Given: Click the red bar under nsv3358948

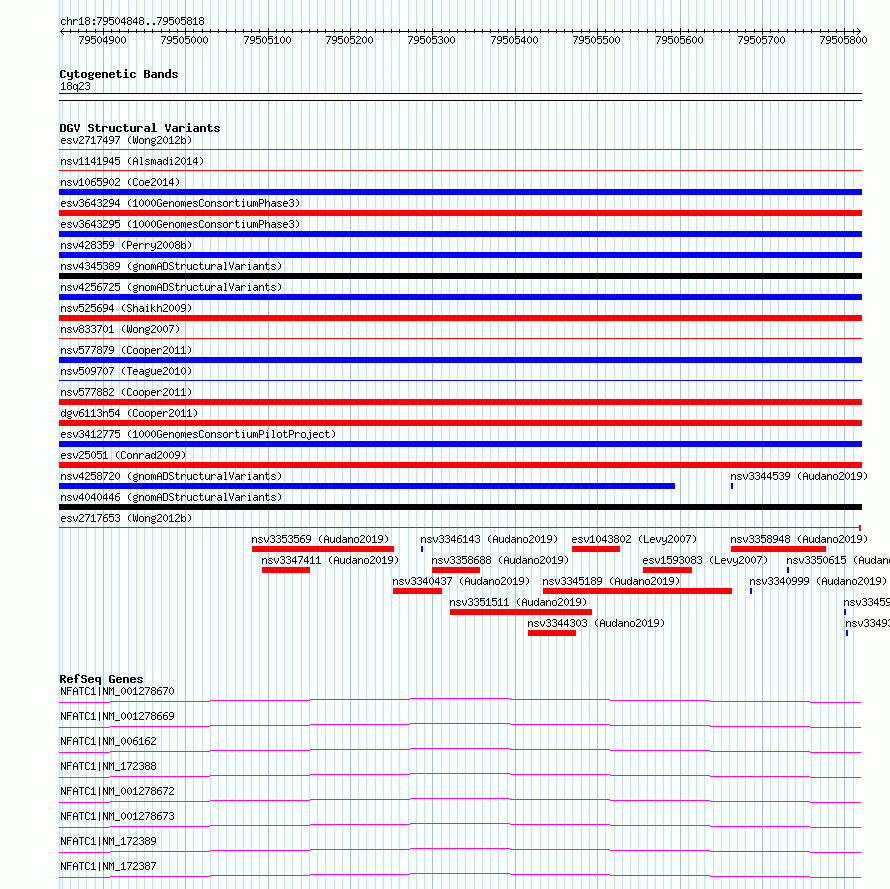Looking at the screenshot, I should pos(778,549).
